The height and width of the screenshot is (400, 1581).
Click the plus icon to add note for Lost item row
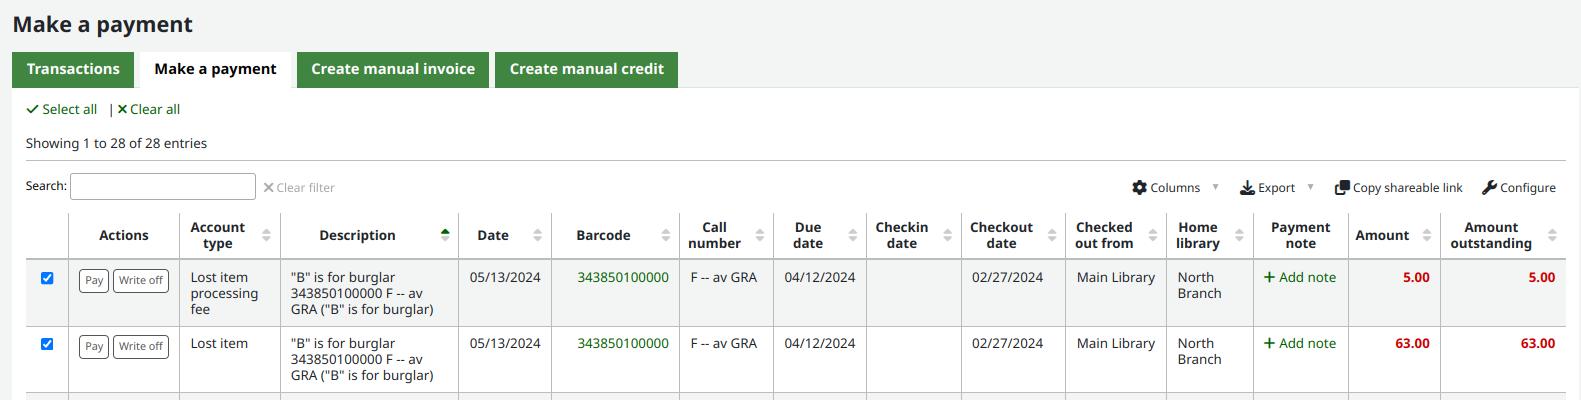[1269, 343]
